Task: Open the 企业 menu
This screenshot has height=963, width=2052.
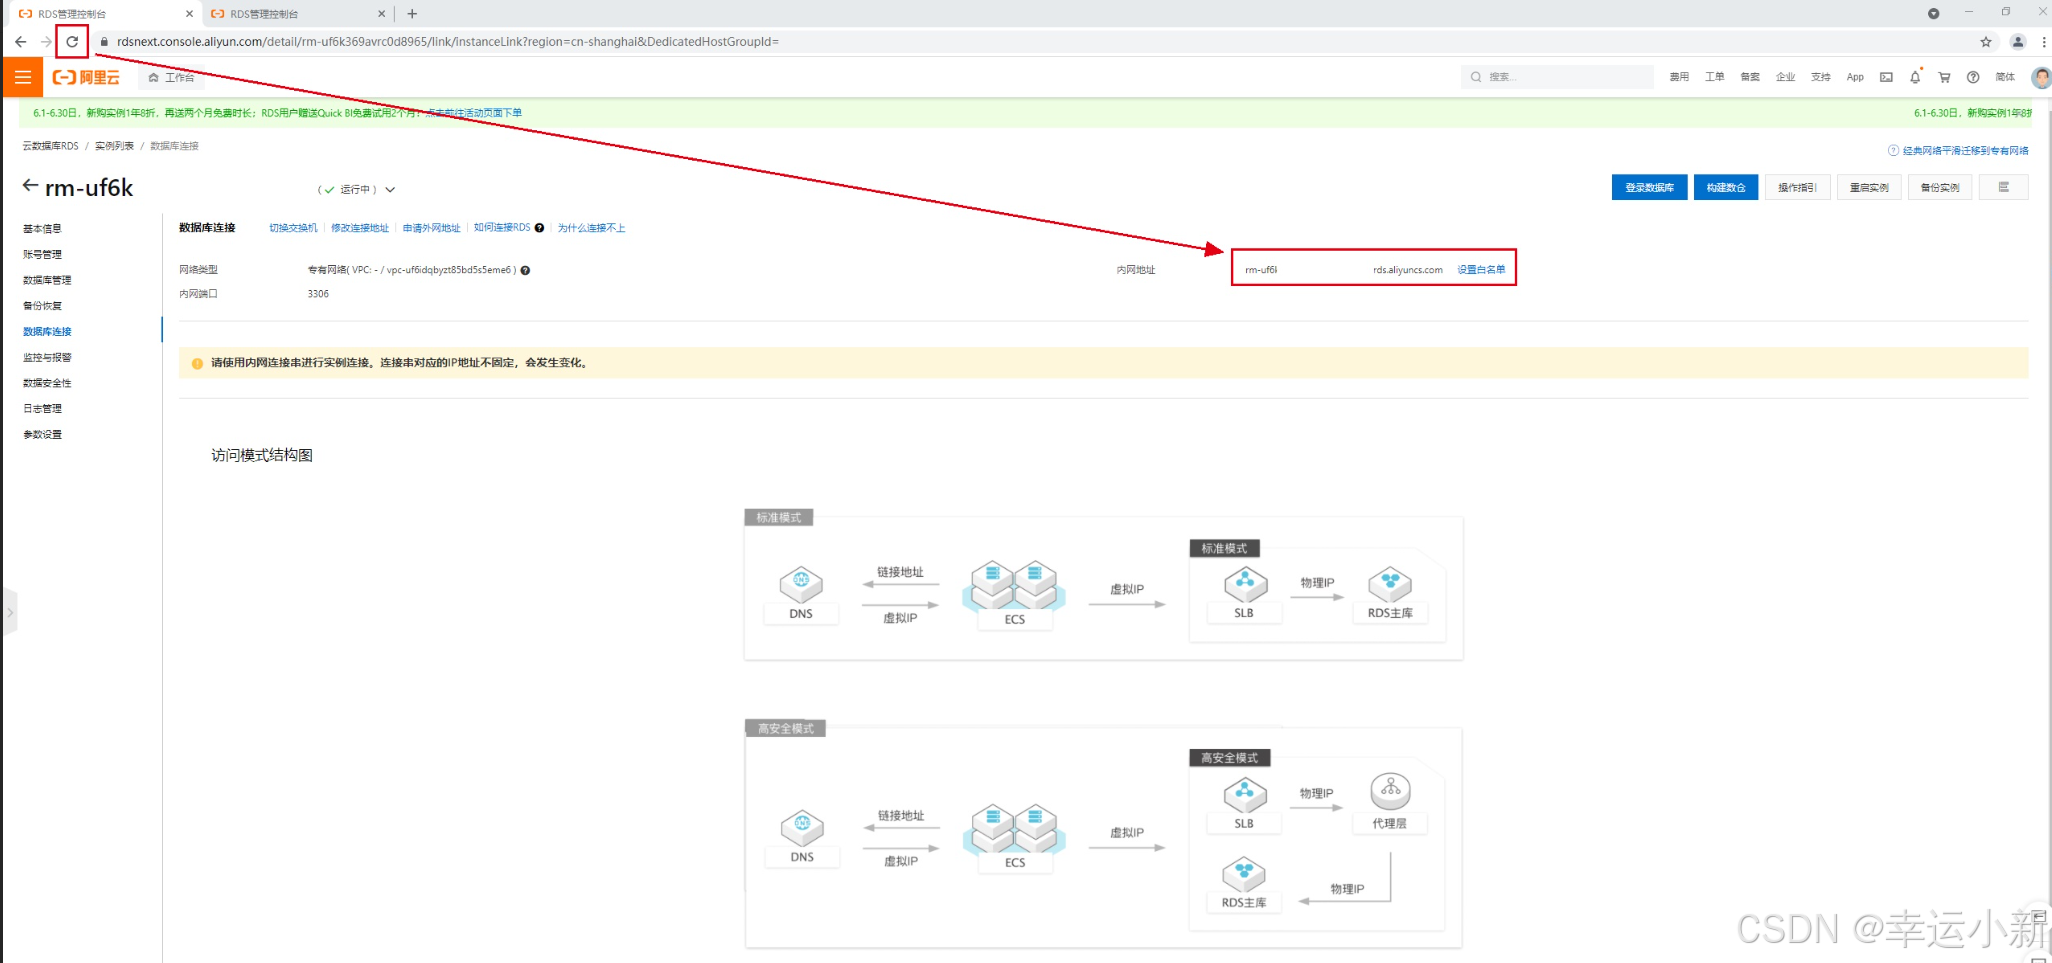Action: 1785,77
